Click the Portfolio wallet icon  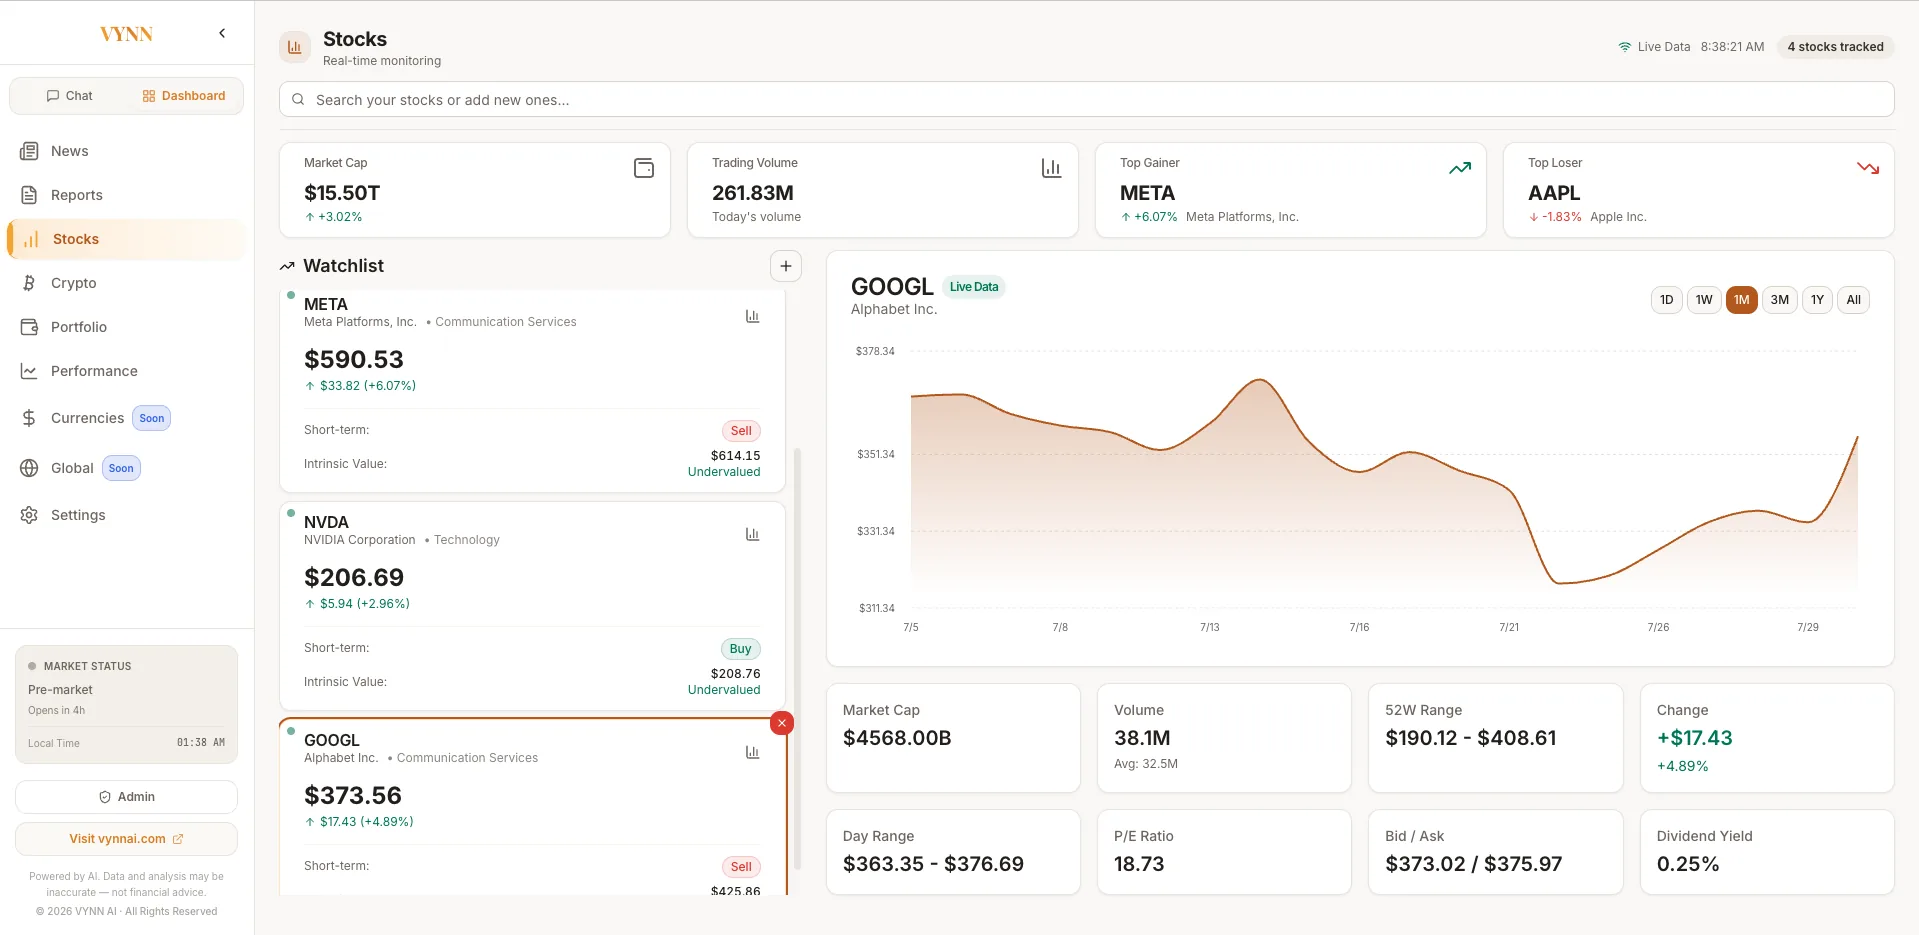point(30,327)
